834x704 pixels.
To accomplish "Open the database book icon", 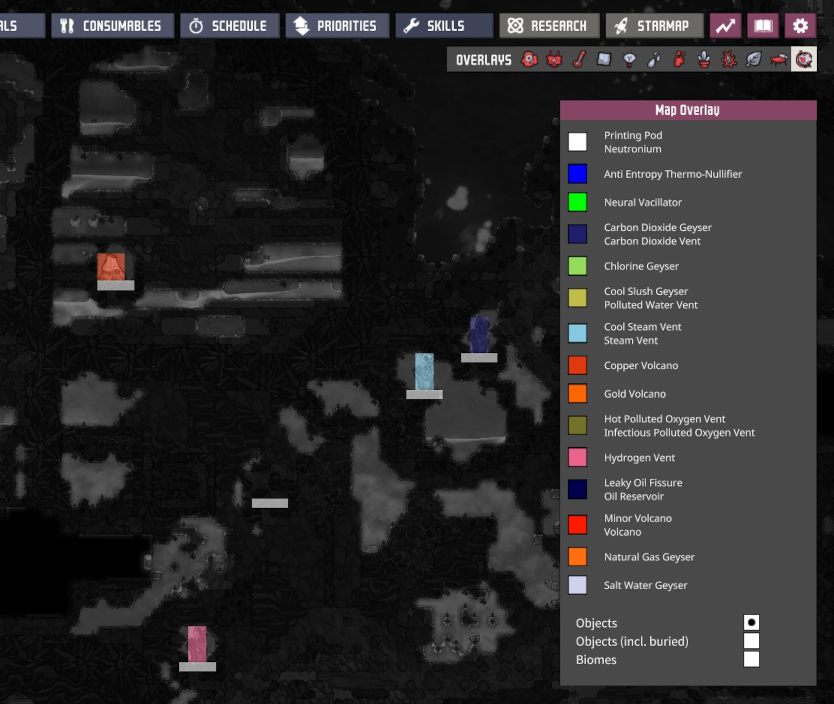I will (x=763, y=26).
